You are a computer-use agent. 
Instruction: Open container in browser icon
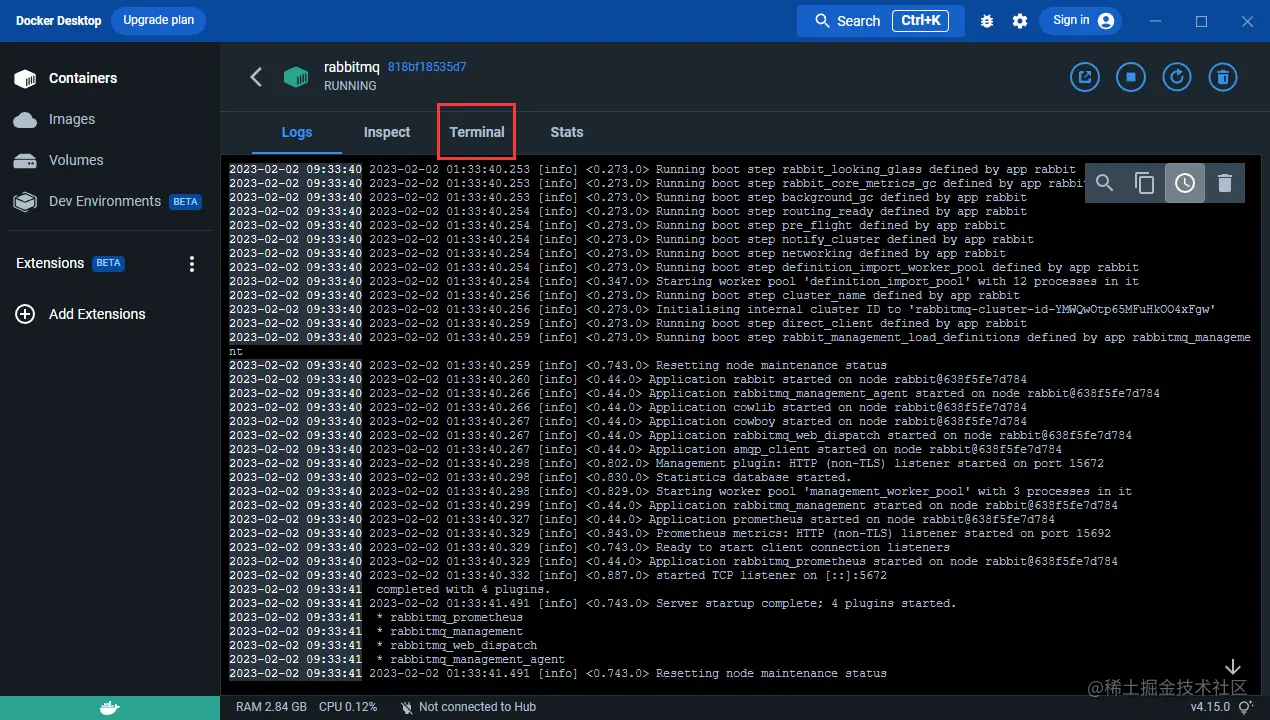1085,77
